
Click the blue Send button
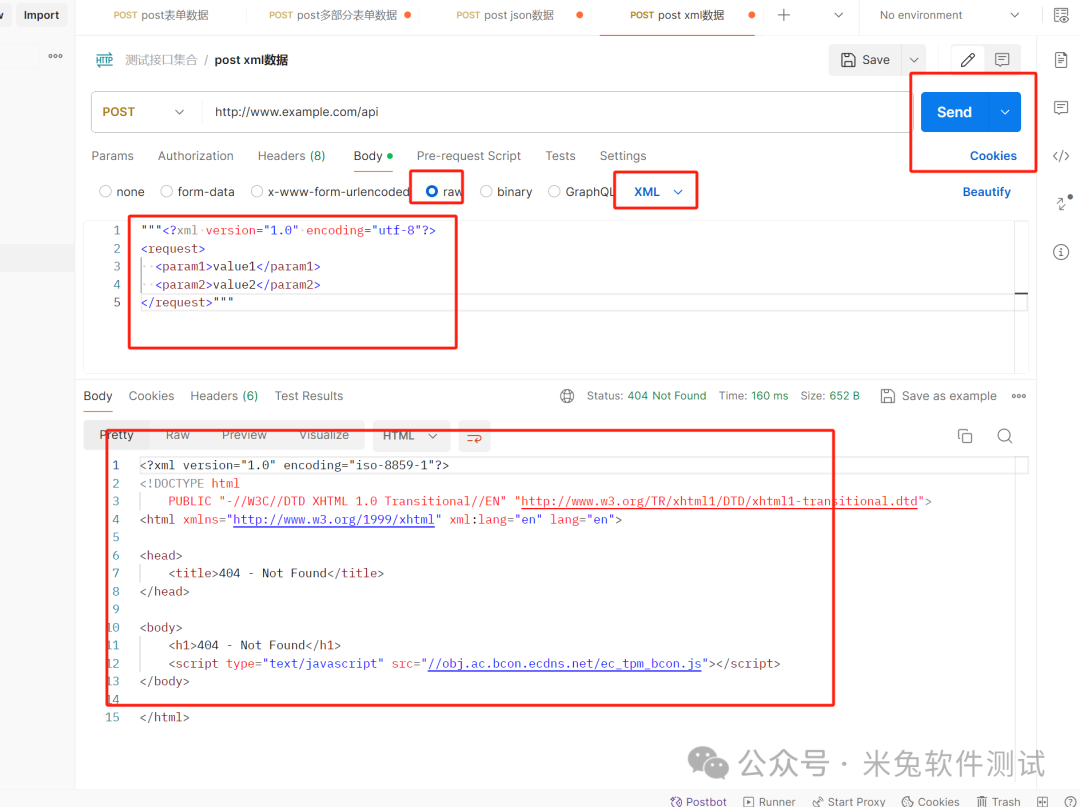(955, 112)
